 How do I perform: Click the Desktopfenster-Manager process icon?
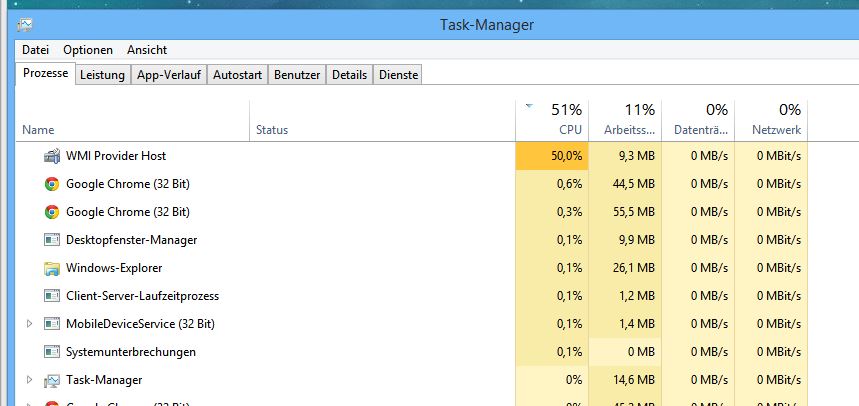click(x=51, y=240)
